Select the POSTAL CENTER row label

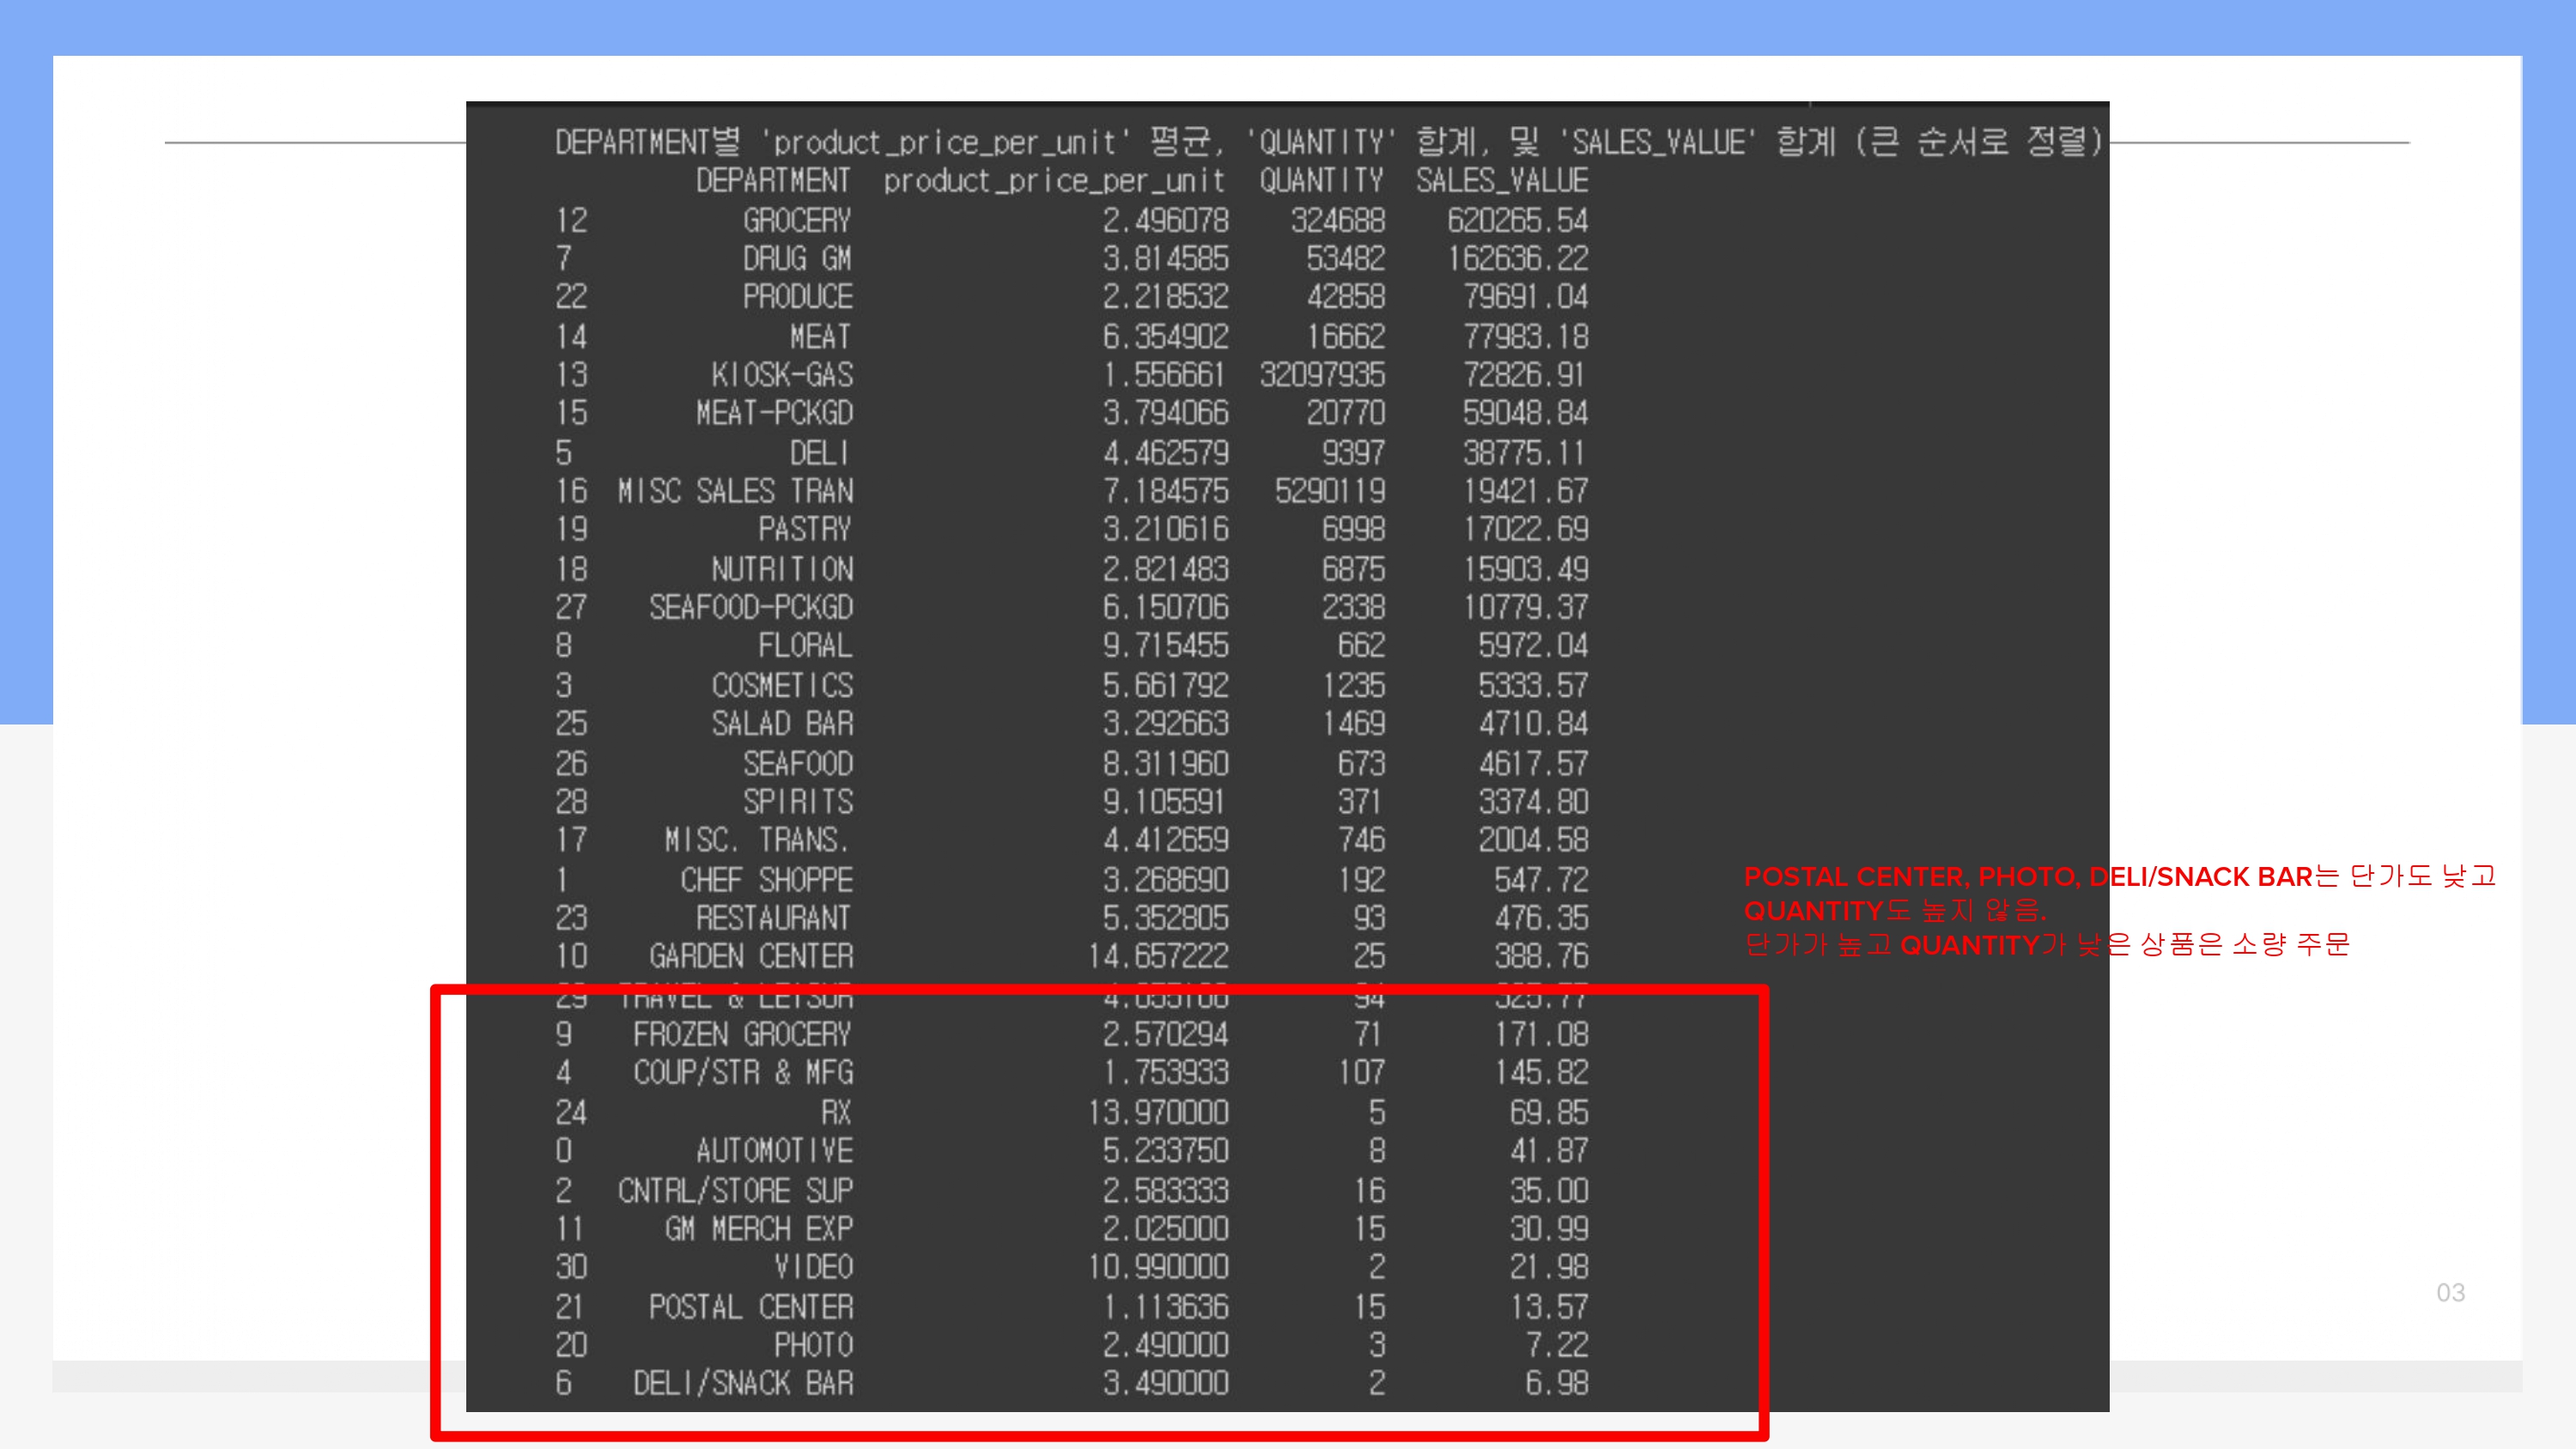click(x=750, y=1306)
